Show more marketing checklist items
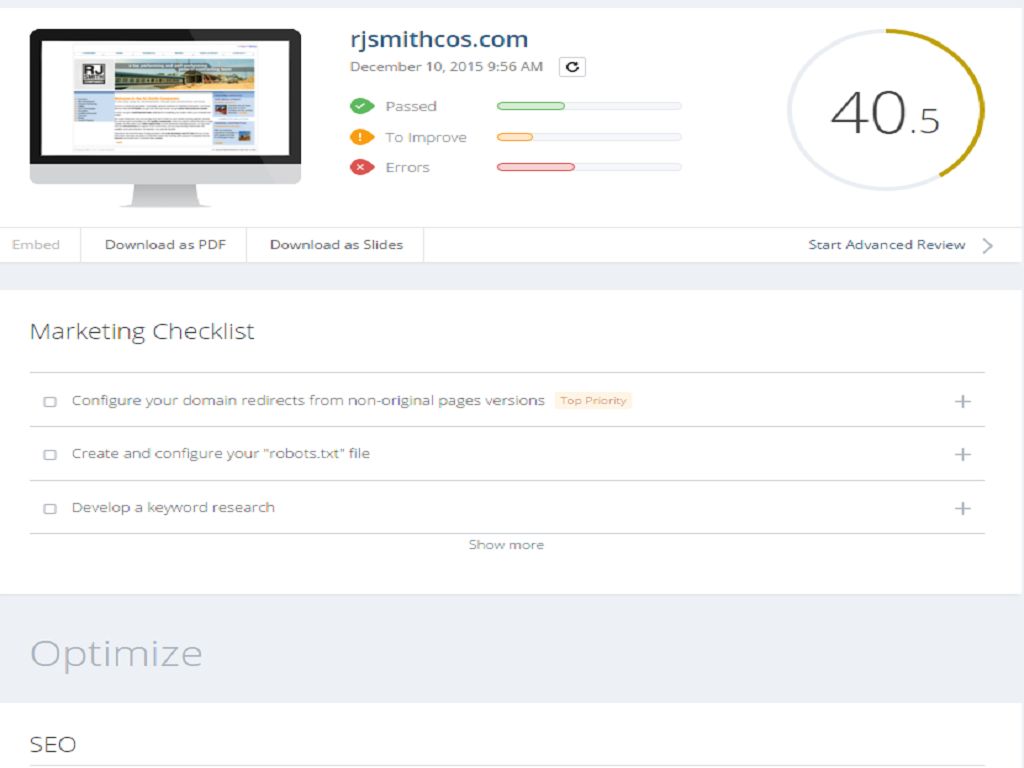Image resolution: width=1024 pixels, height=768 pixels. point(506,545)
